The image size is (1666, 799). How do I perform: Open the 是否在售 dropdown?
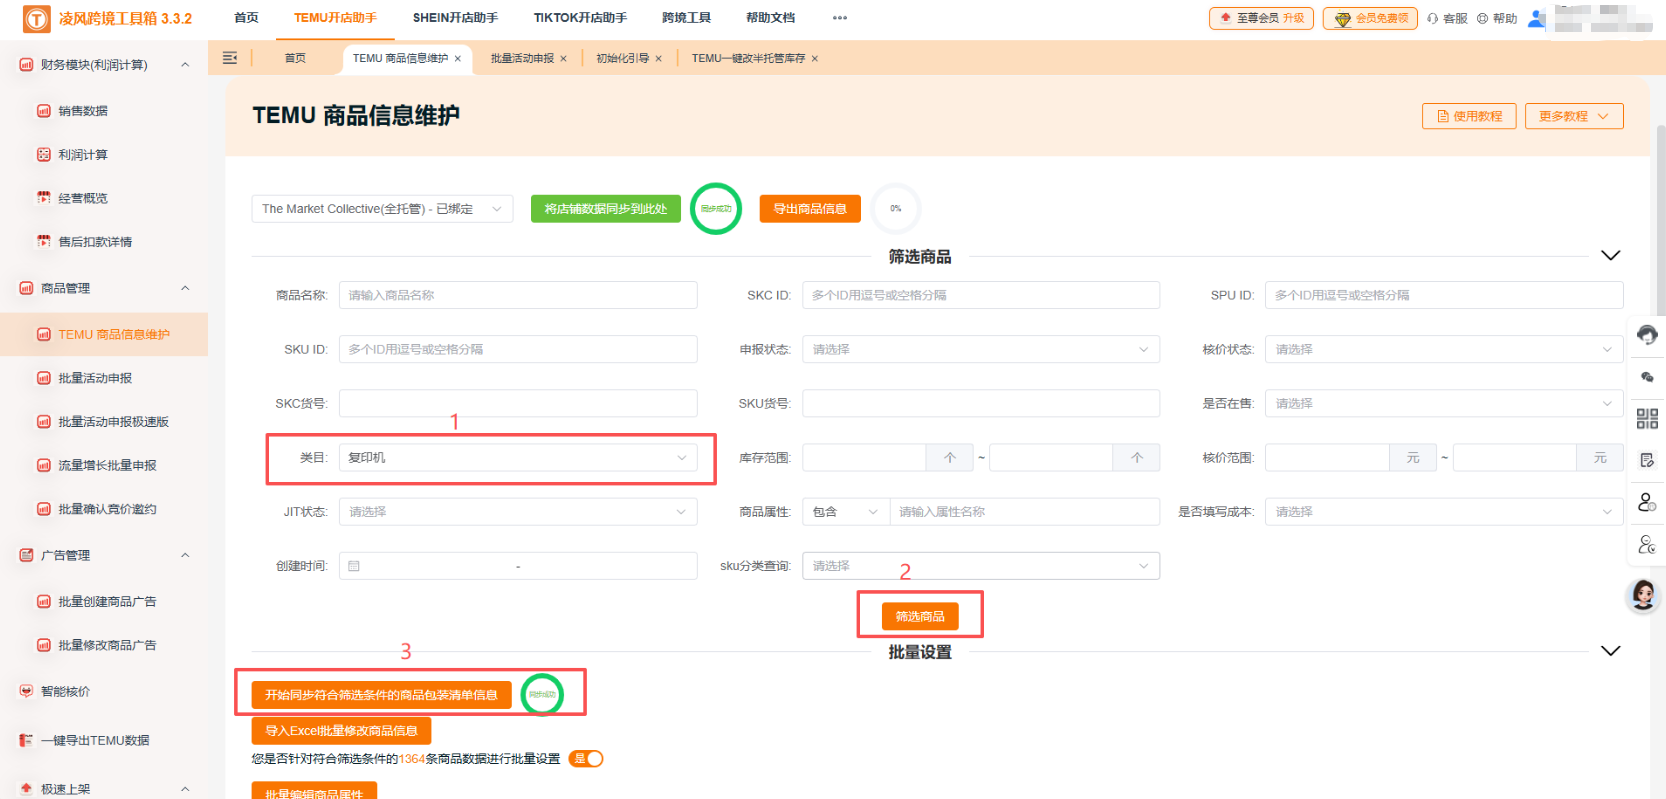coord(1444,403)
